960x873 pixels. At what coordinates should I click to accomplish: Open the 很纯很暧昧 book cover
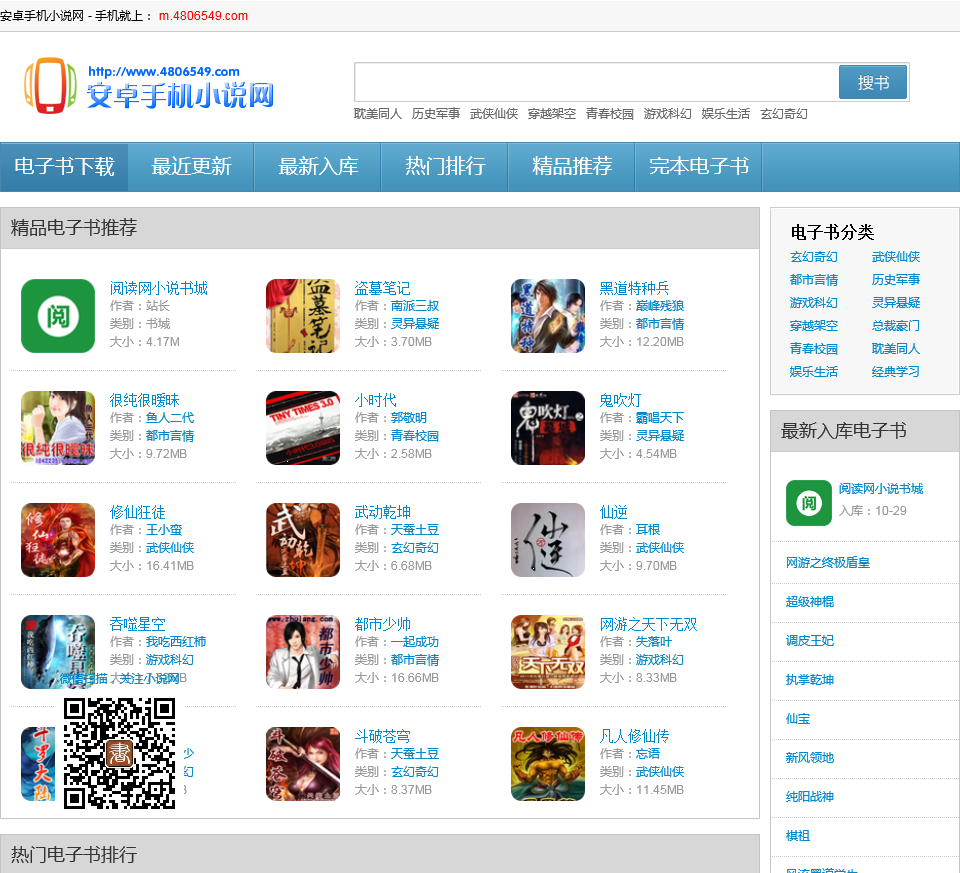coord(58,428)
